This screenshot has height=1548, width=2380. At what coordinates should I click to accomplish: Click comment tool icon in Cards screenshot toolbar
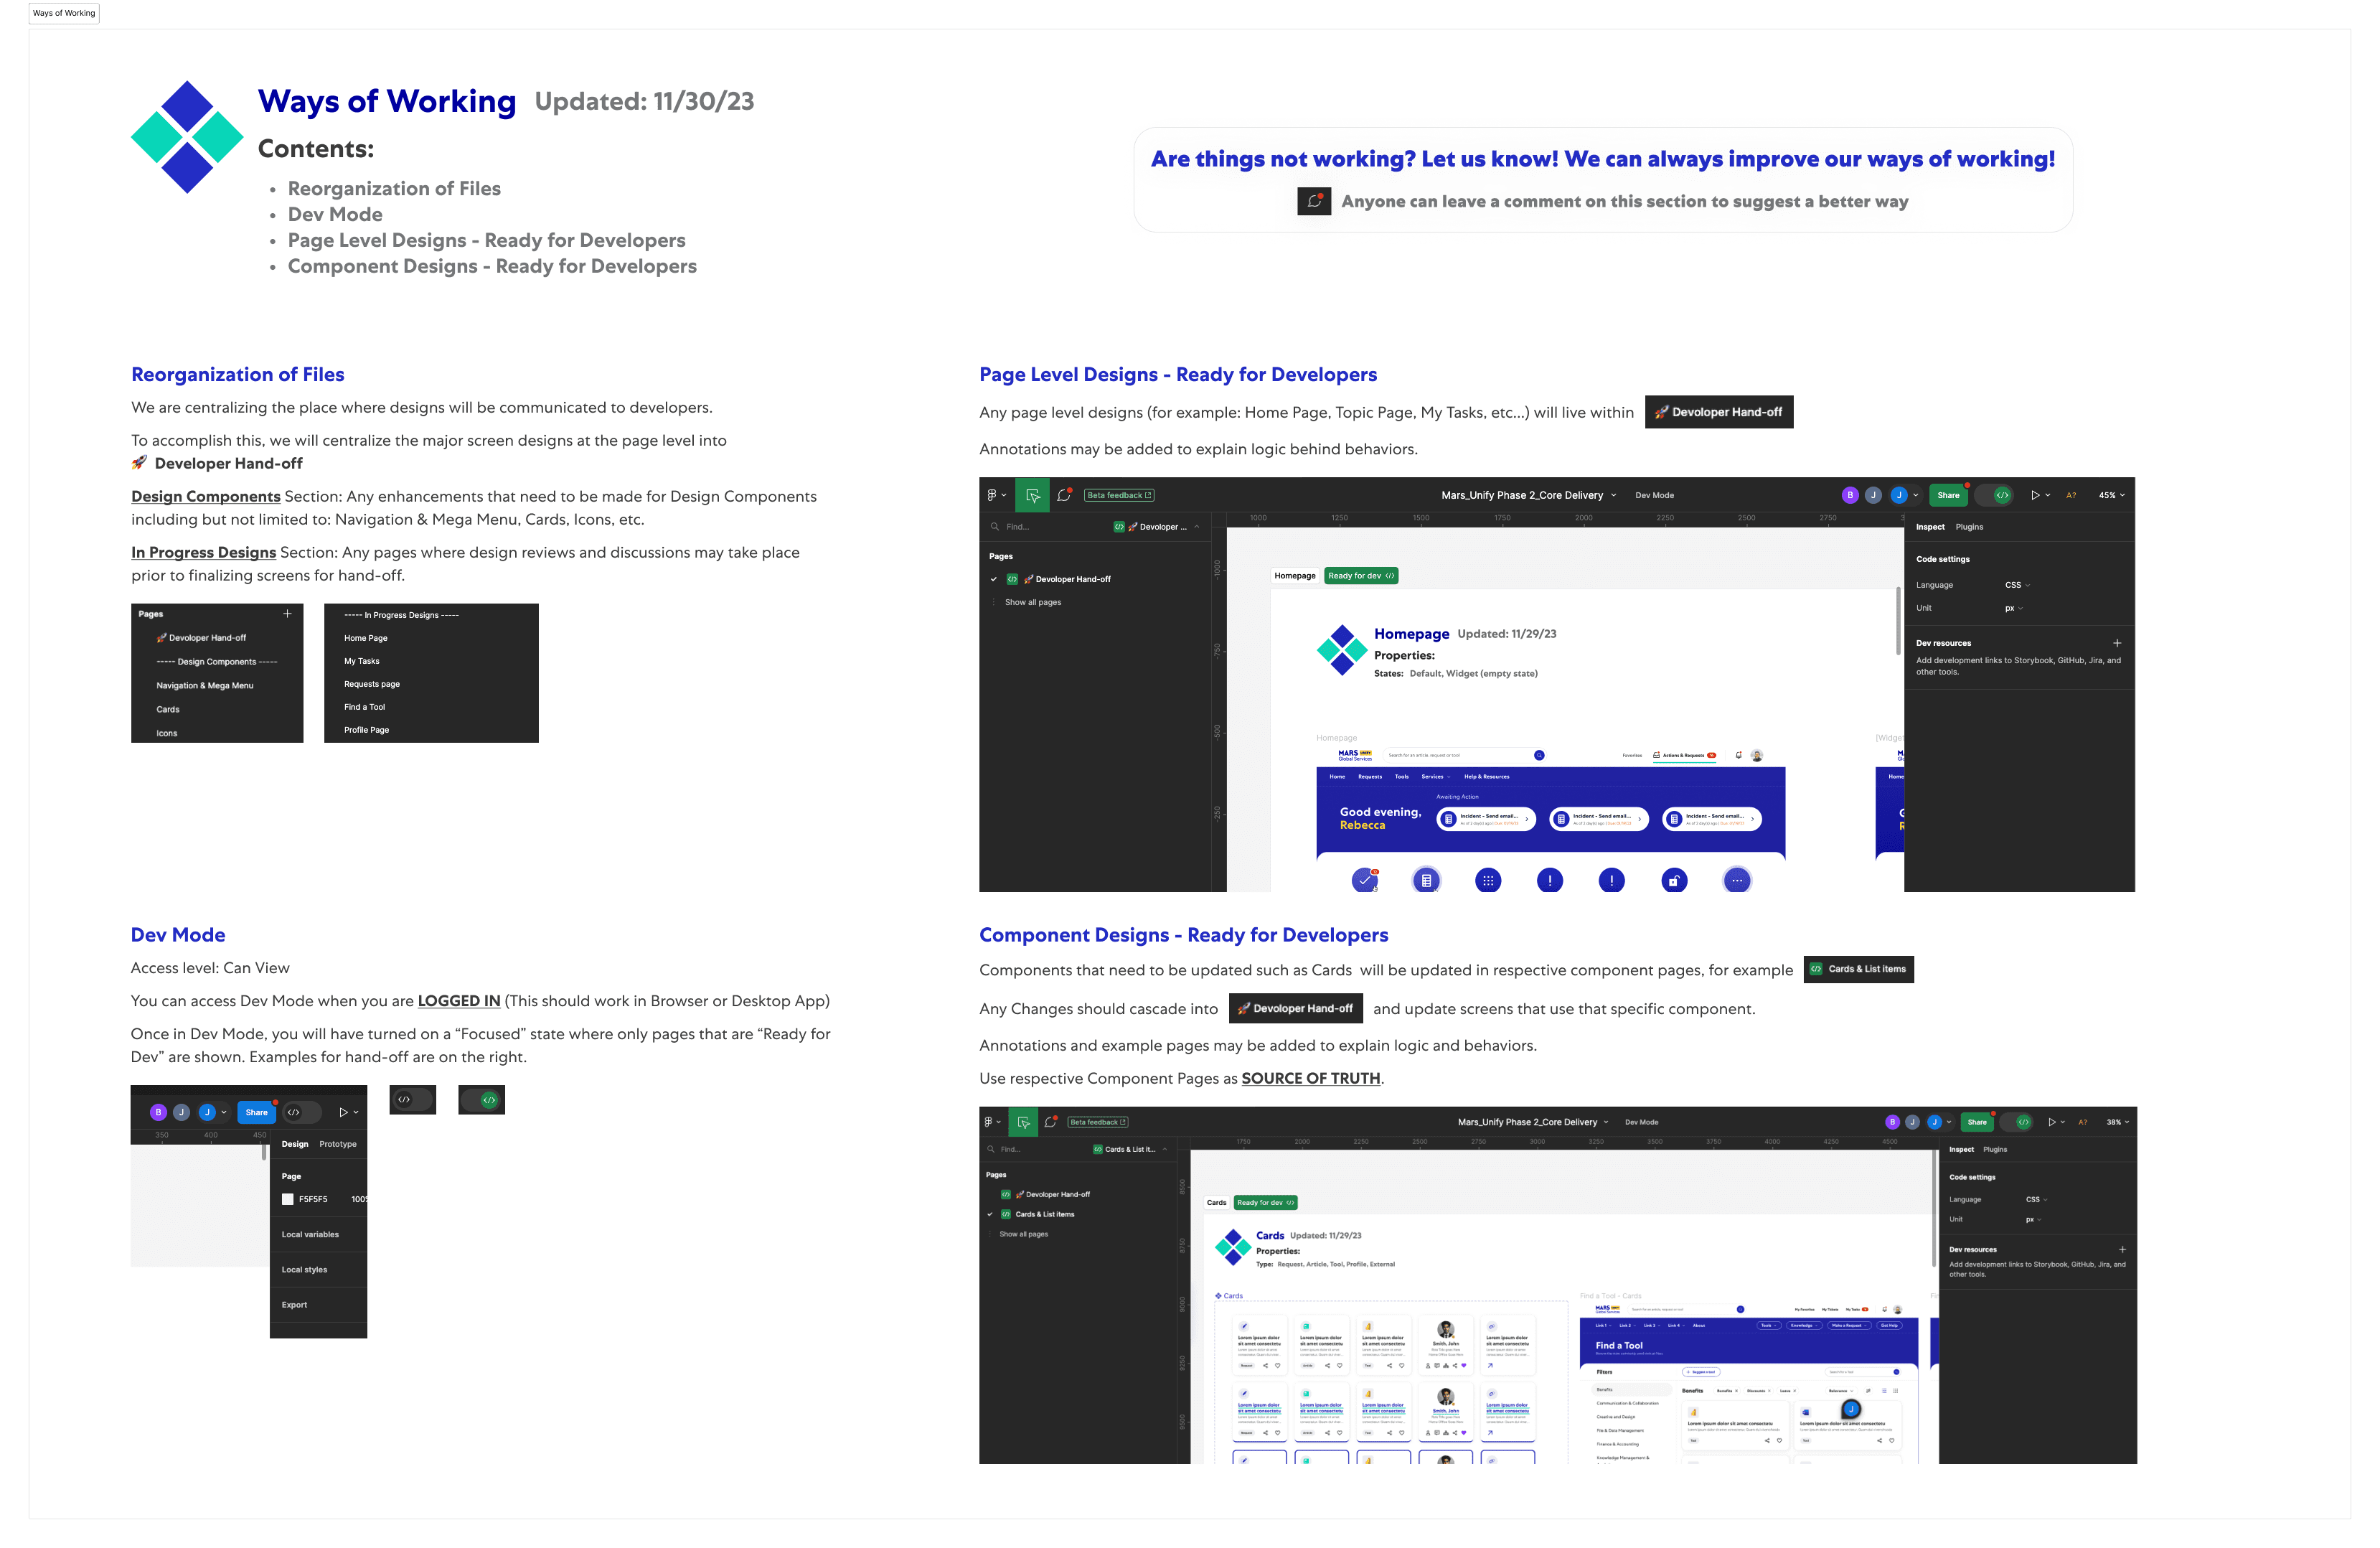coord(1051,1122)
